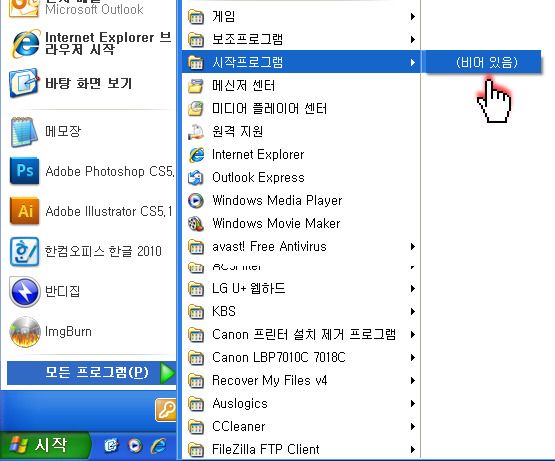Viewport: 555px width, 461px height.
Task: Click Internet Explorer icon in programs list
Action: coord(196,155)
